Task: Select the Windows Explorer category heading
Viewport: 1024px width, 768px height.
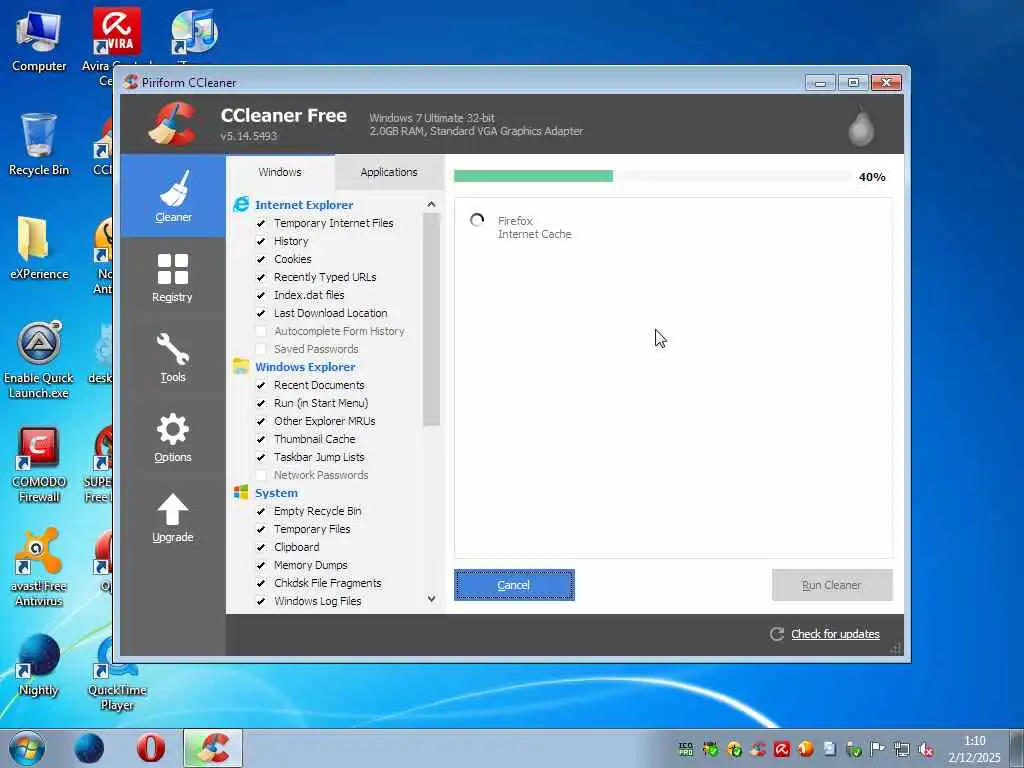Action: [x=305, y=366]
